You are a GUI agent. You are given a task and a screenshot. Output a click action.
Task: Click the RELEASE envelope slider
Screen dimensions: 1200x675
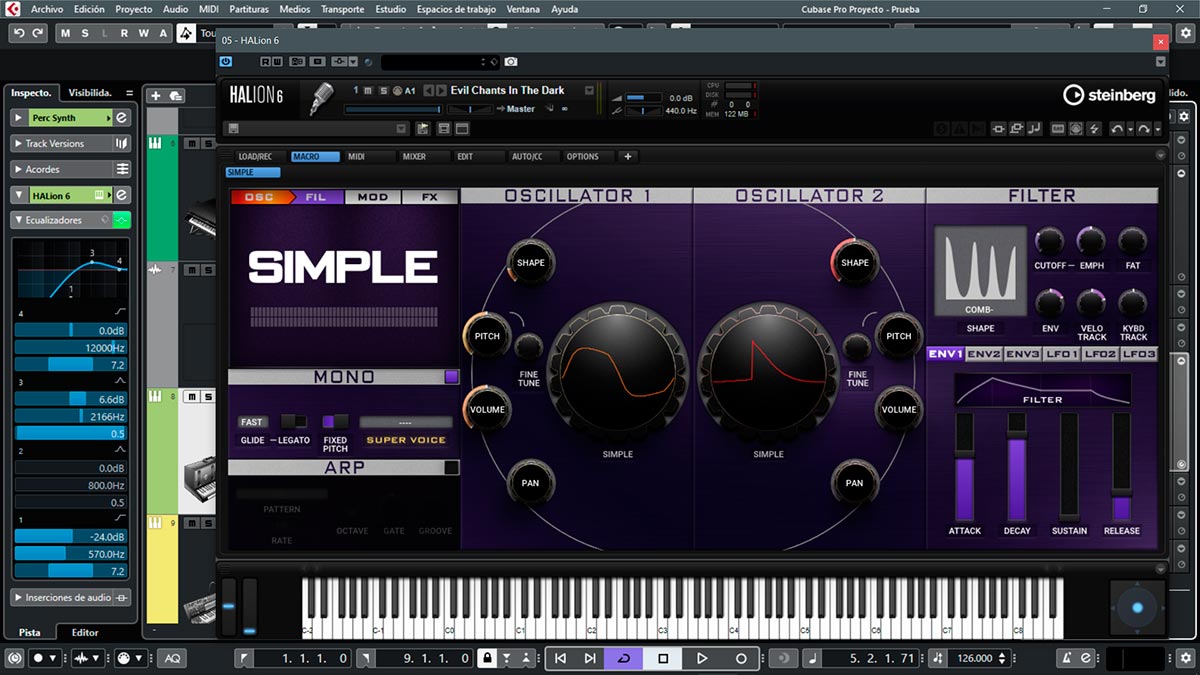pyautogui.click(x=1122, y=467)
